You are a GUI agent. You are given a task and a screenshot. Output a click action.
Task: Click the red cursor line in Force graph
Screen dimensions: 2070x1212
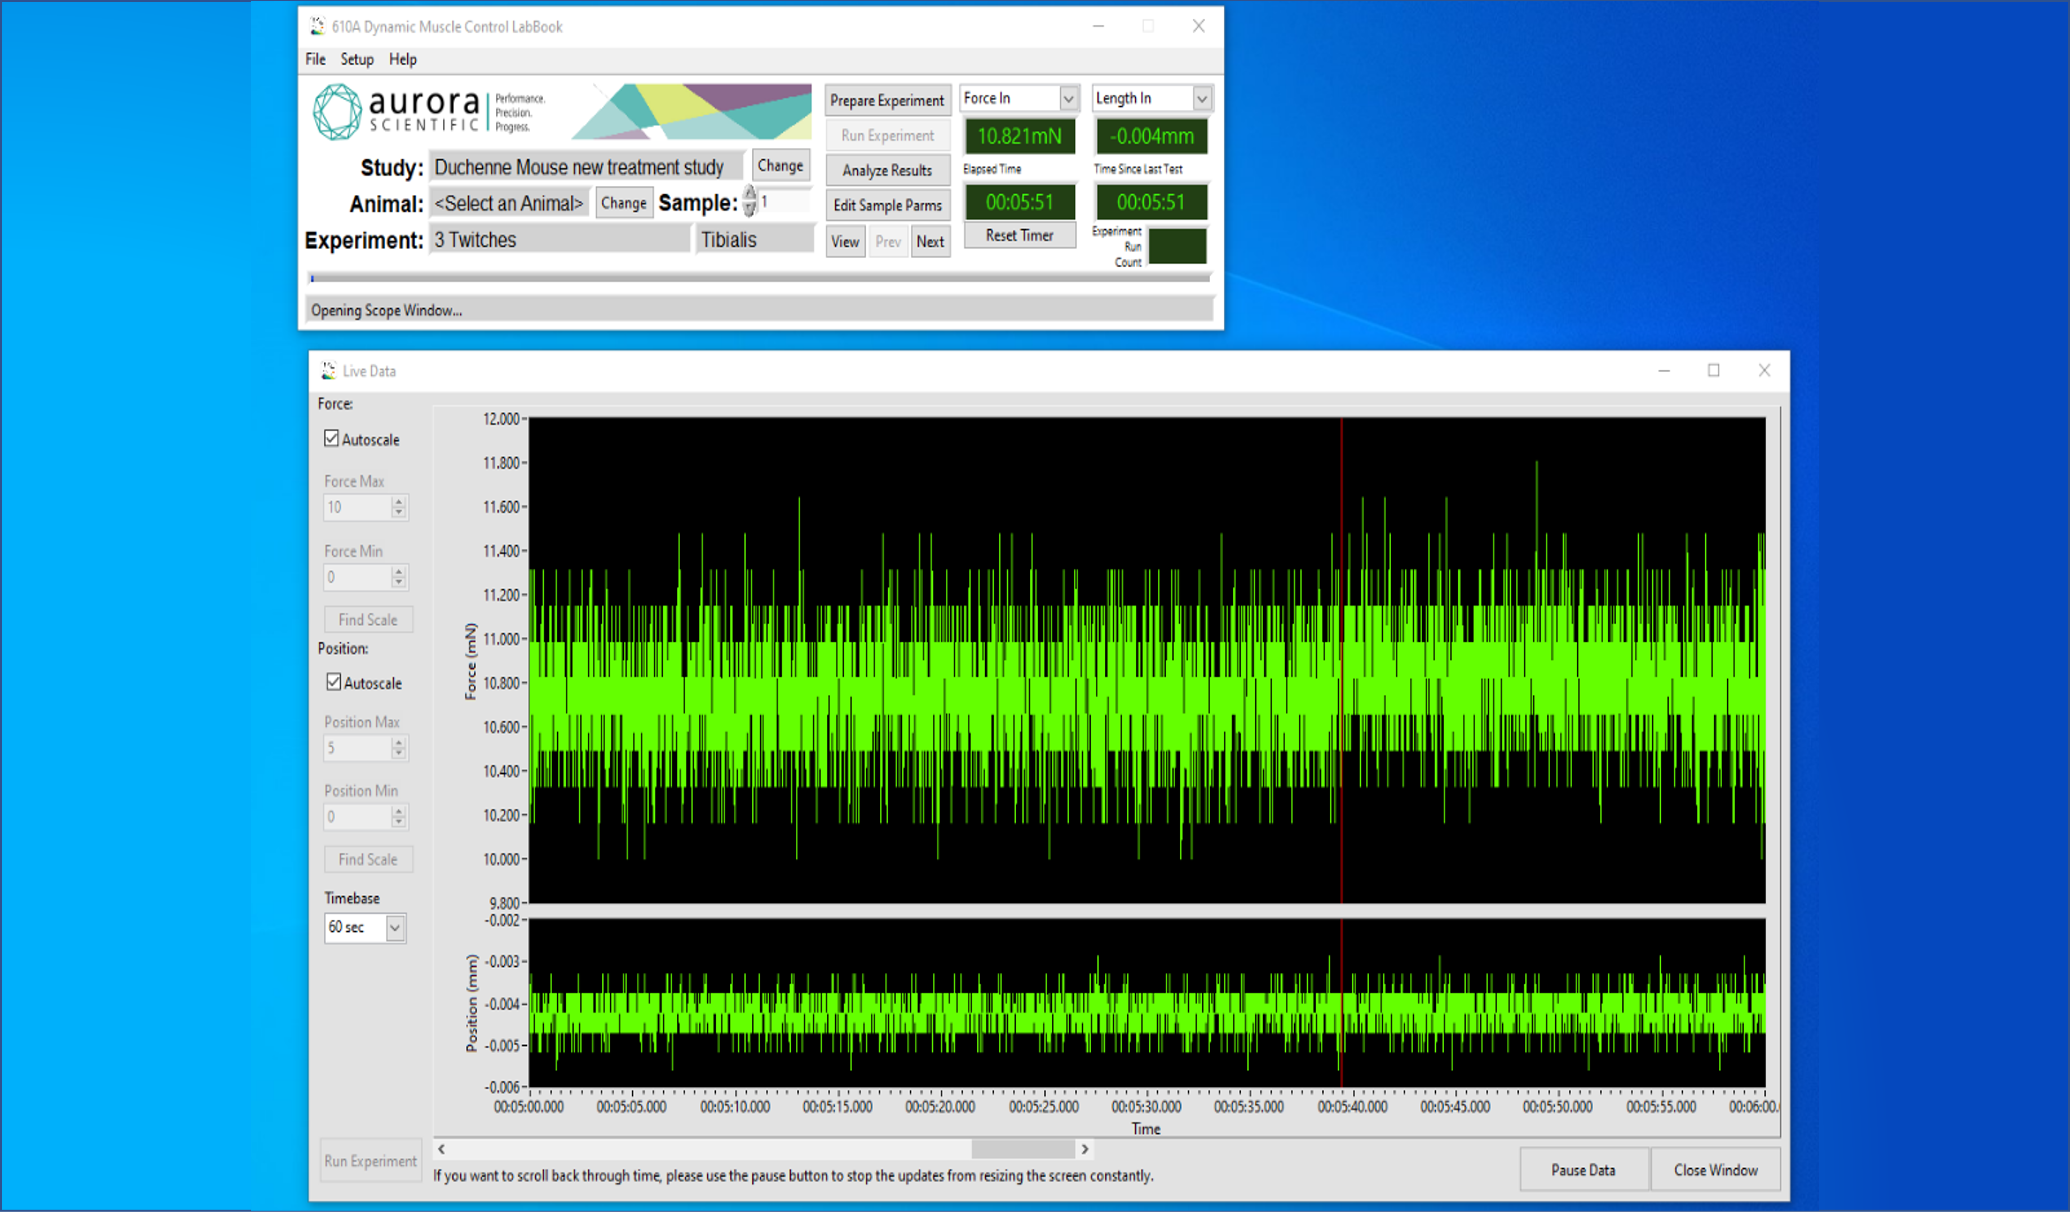tap(1342, 660)
